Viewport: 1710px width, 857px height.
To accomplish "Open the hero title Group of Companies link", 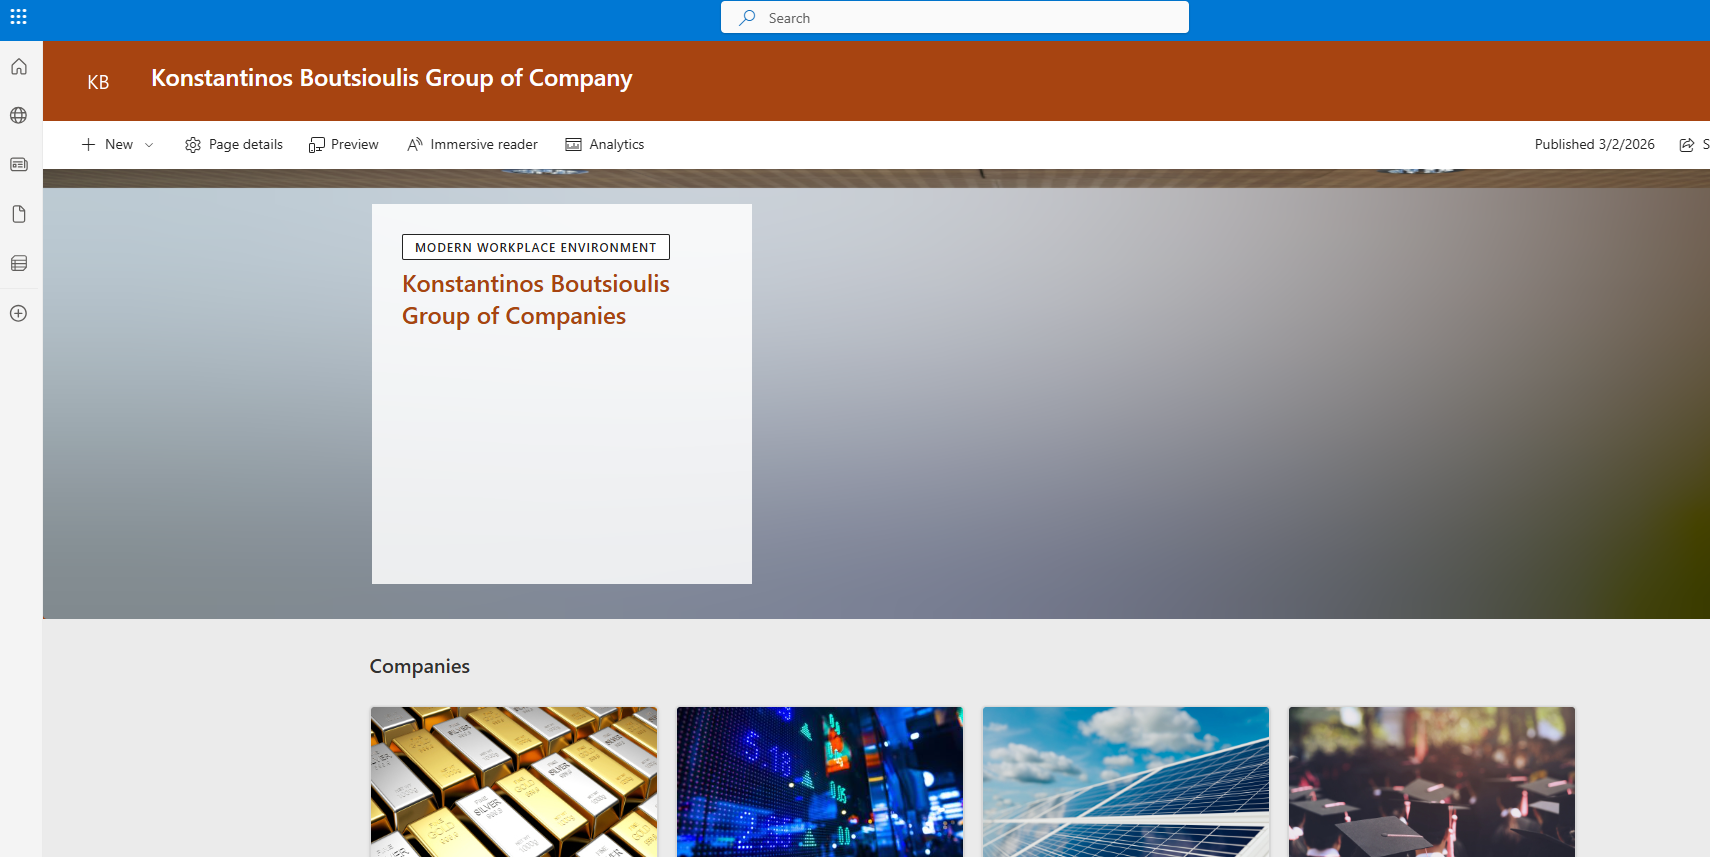I will click(x=535, y=300).
